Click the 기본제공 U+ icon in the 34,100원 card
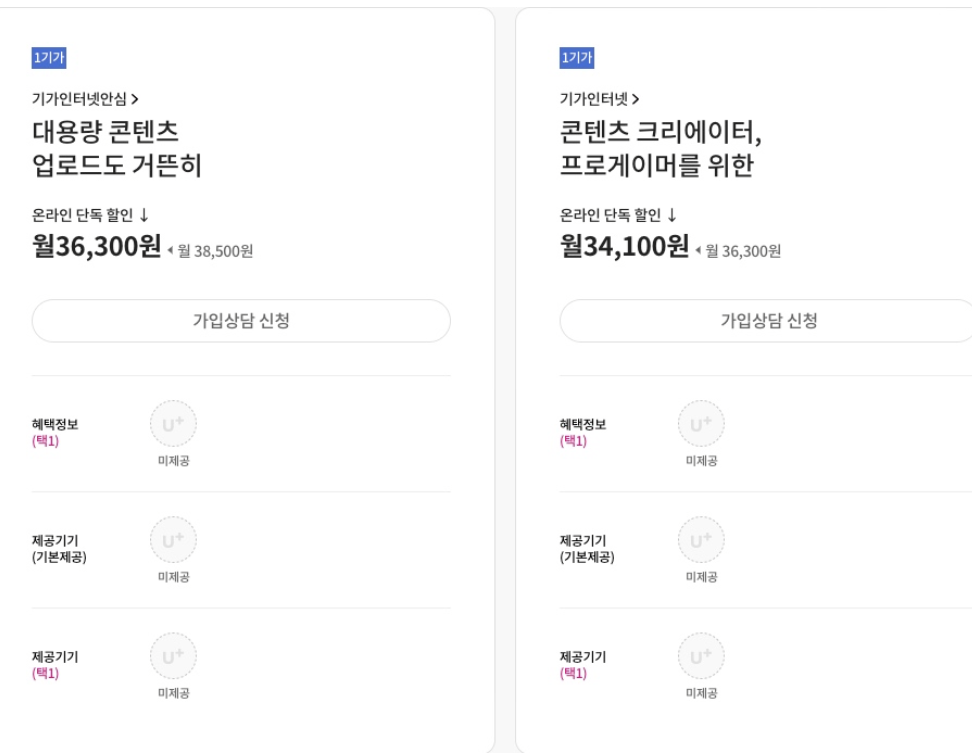This screenshot has height=754, width=972. click(x=701, y=540)
